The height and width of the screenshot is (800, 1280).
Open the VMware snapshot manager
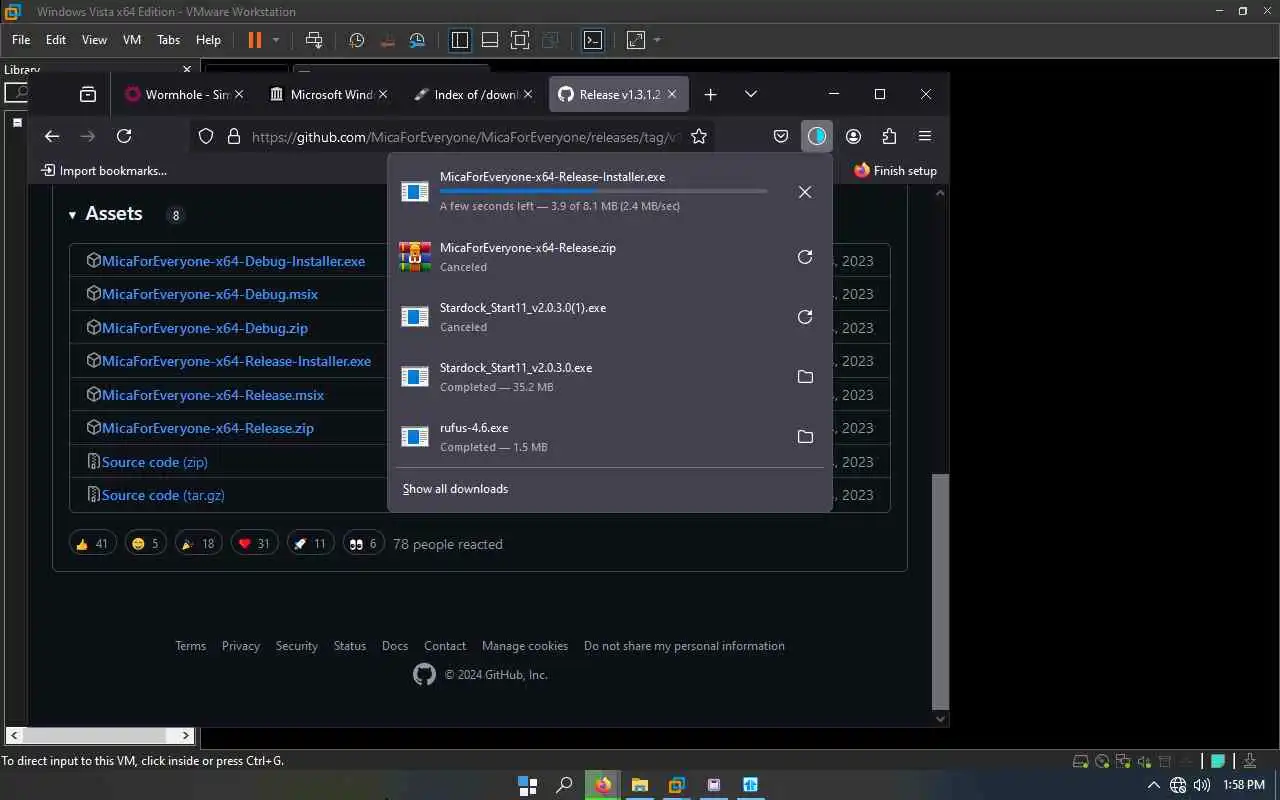418,40
